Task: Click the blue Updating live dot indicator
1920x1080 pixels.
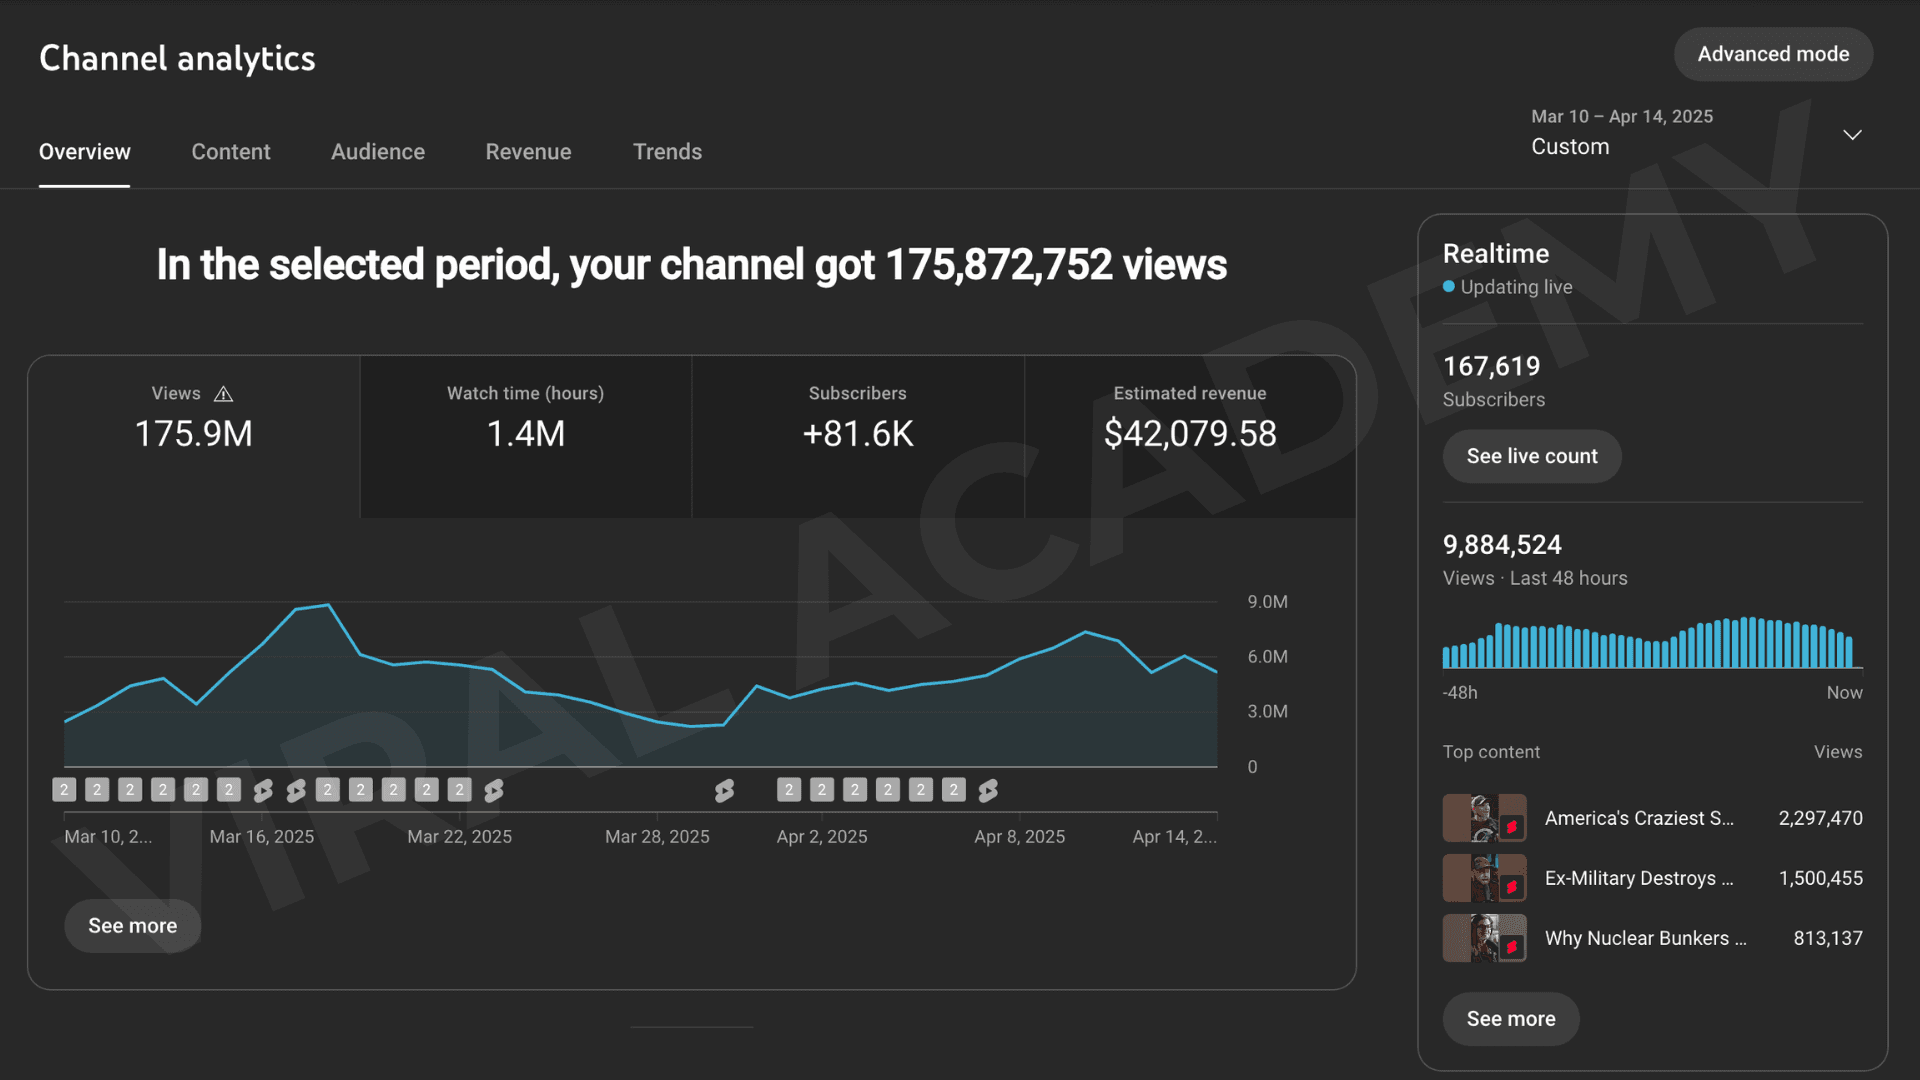Action: [1449, 287]
